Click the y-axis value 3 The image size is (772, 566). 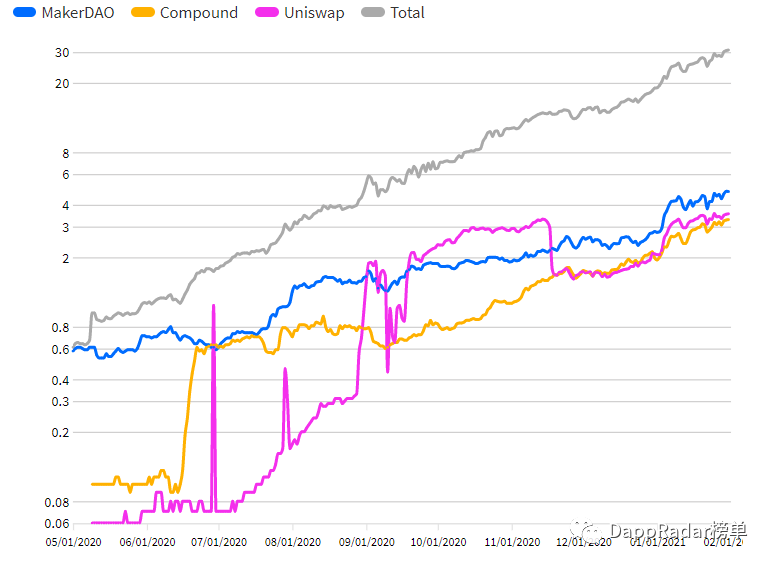(x=65, y=228)
